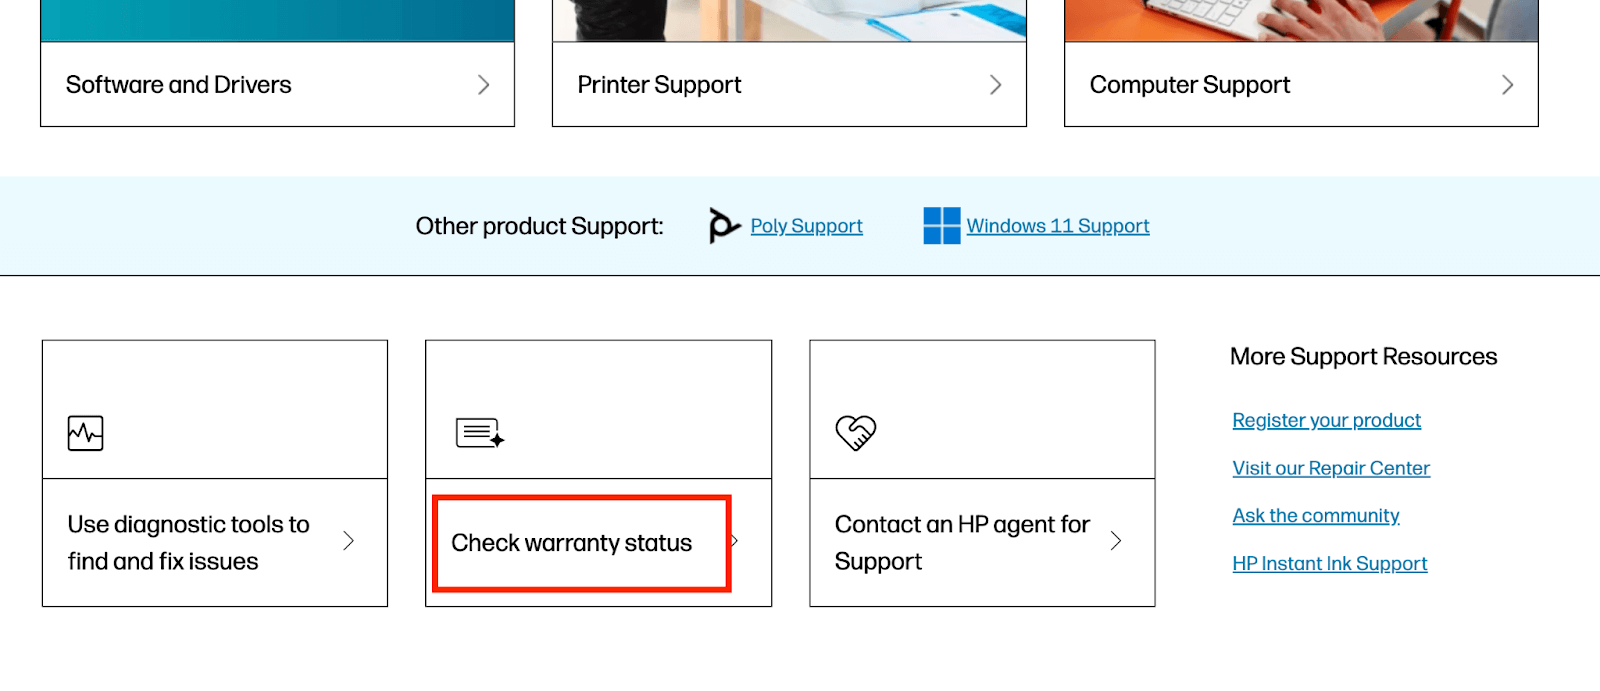Expand Software and Drivers via its chevron
Viewport: 1600px width, 691px height.
coord(482,85)
